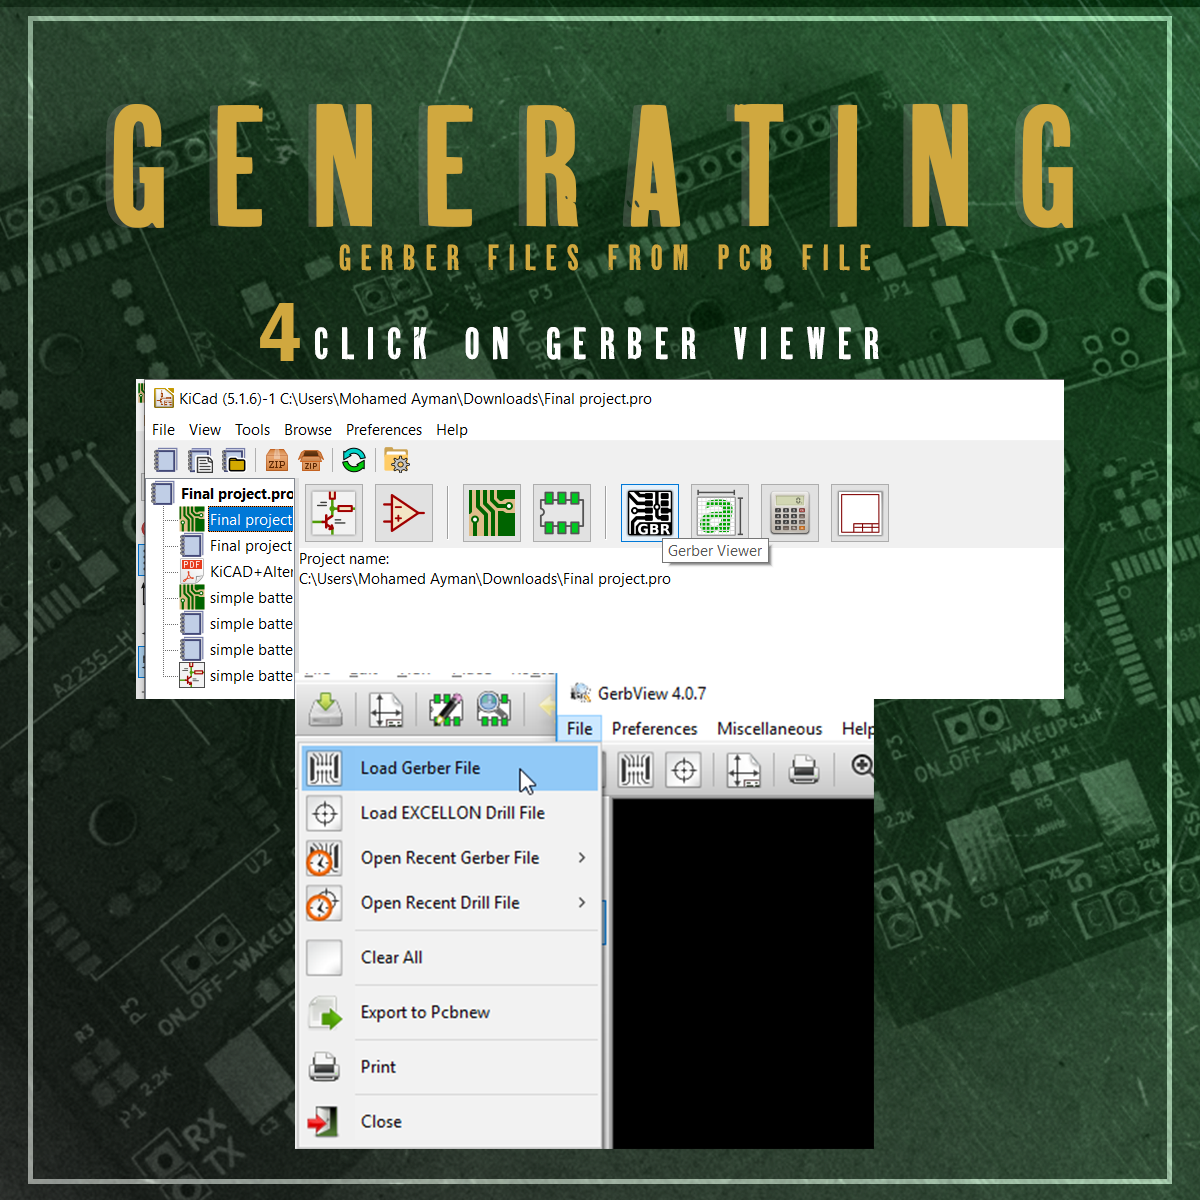
Task: Click the save-to-drive icon with green arrow
Action: [x=326, y=709]
